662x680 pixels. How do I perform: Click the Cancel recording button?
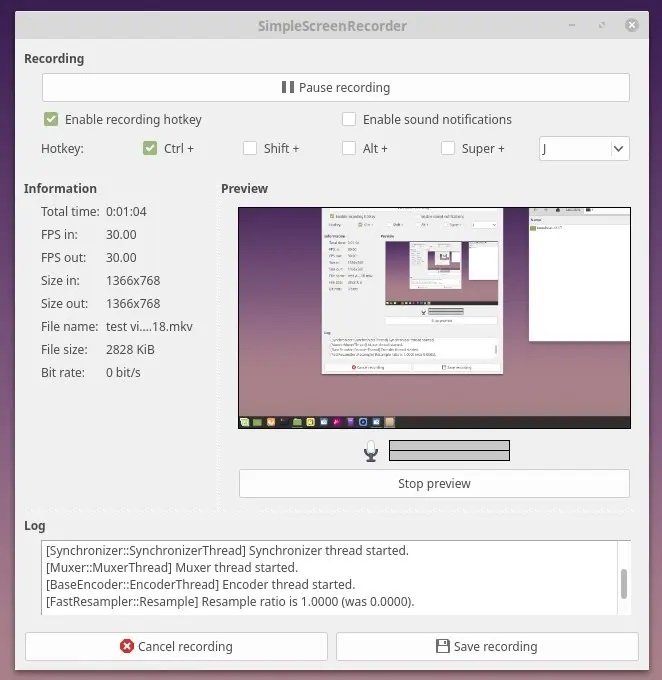point(176,647)
